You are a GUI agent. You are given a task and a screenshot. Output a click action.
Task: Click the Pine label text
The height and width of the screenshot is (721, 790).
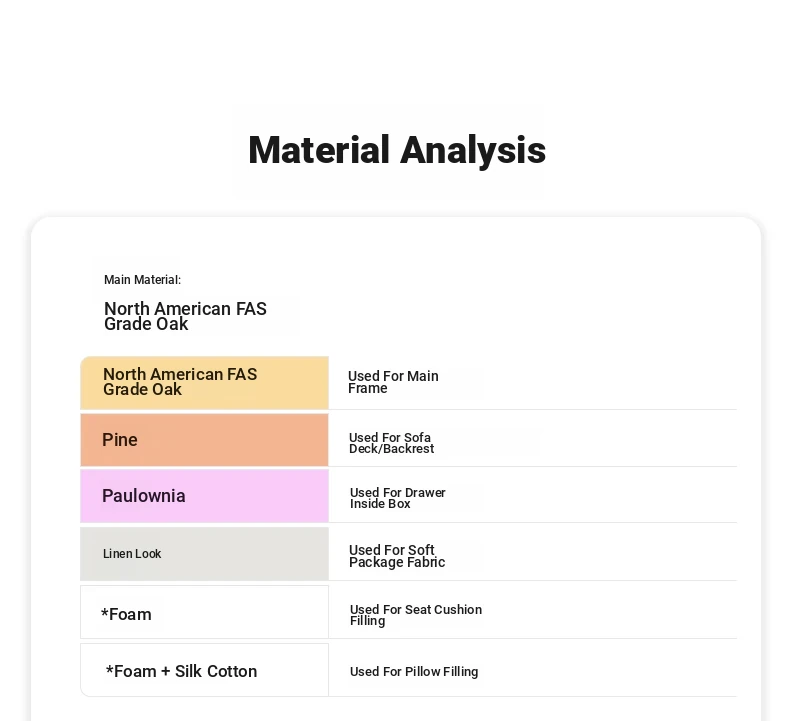119,440
